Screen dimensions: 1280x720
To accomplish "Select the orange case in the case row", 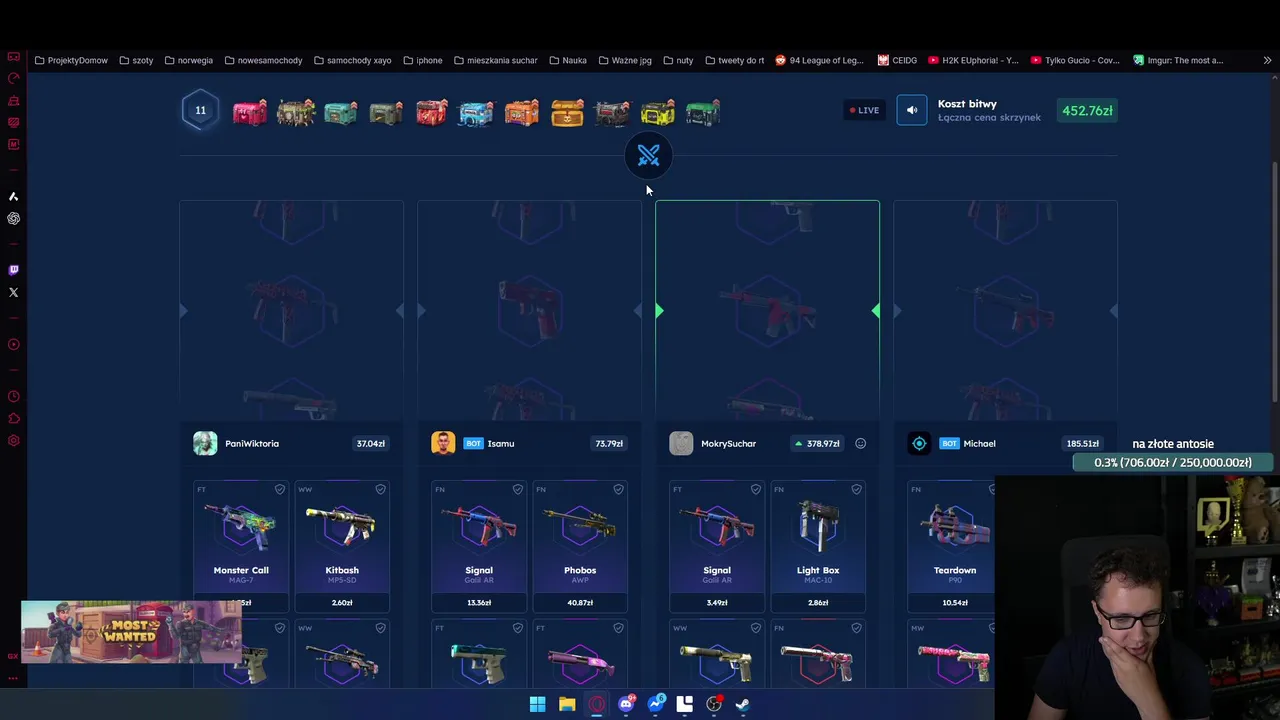I will point(521,113).
